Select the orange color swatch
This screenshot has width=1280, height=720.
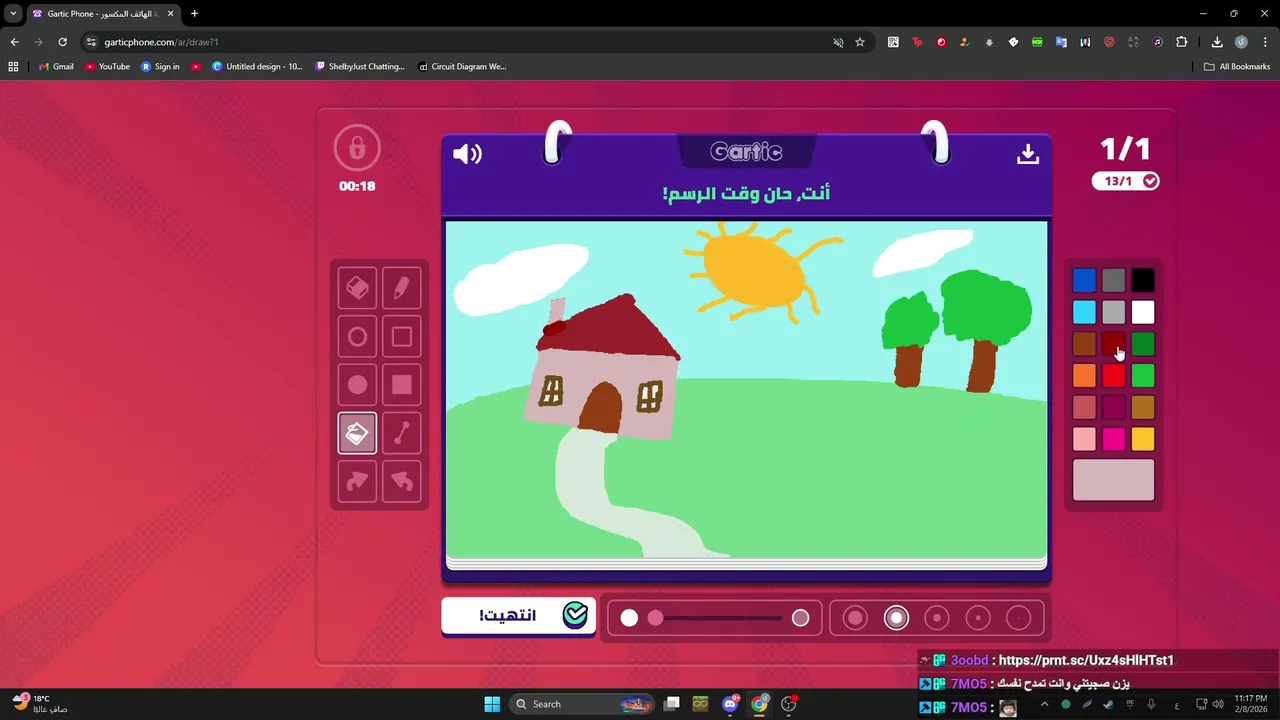click(x=1084, y=376)
